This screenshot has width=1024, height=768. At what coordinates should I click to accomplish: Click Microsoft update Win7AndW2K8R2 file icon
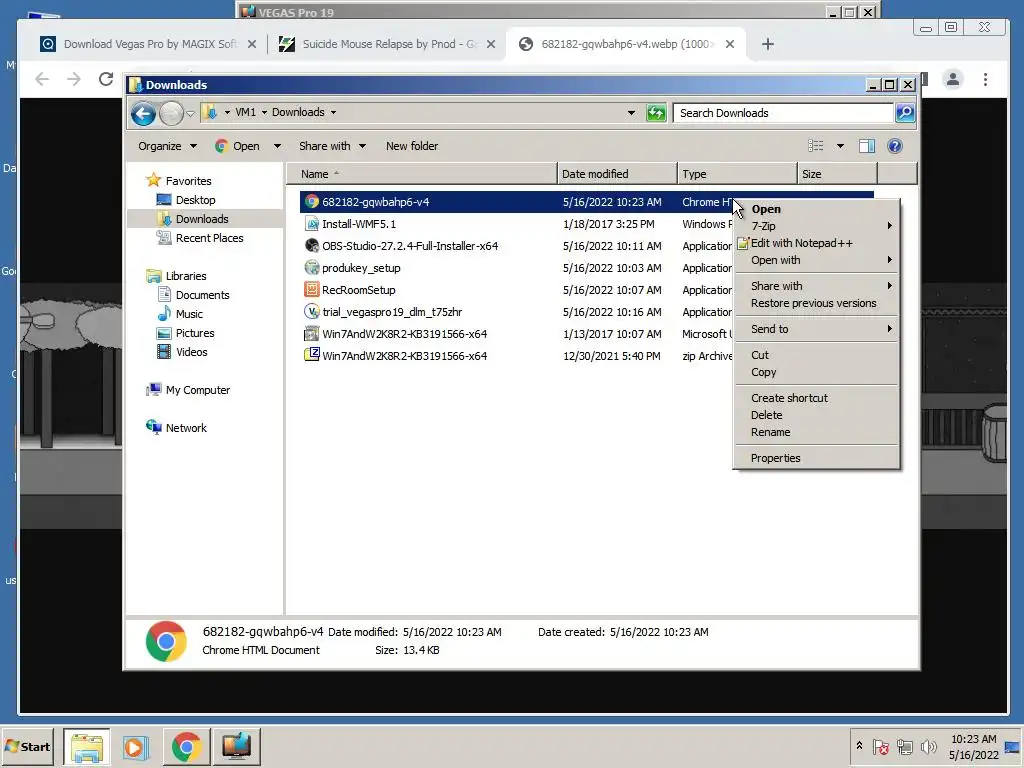tap(312, 334)
